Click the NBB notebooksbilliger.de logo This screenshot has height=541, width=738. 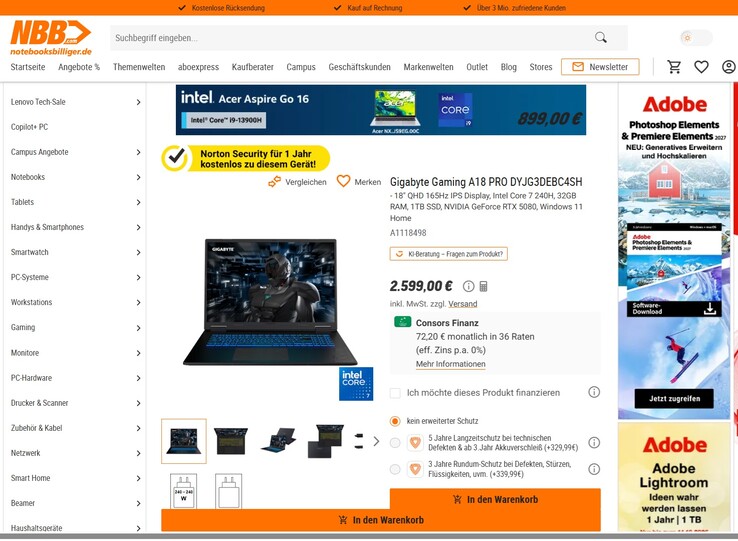coord(51,38)
